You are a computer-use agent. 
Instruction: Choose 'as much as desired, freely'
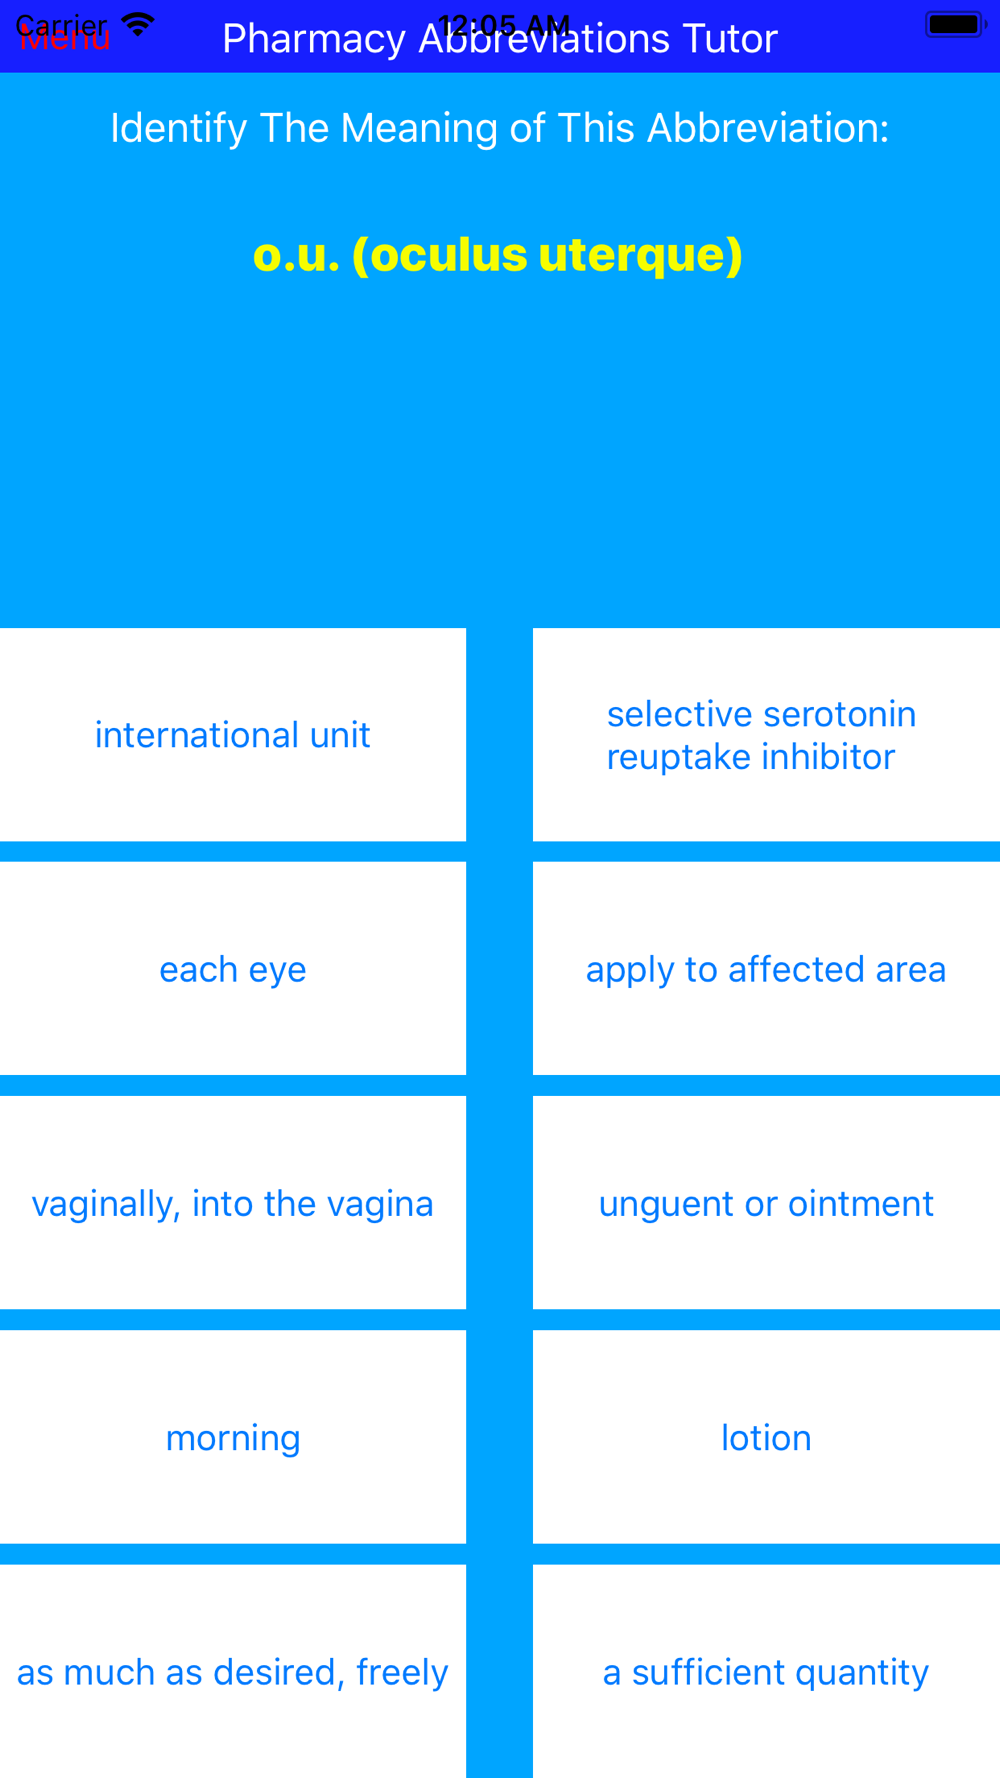(233, 1671)
